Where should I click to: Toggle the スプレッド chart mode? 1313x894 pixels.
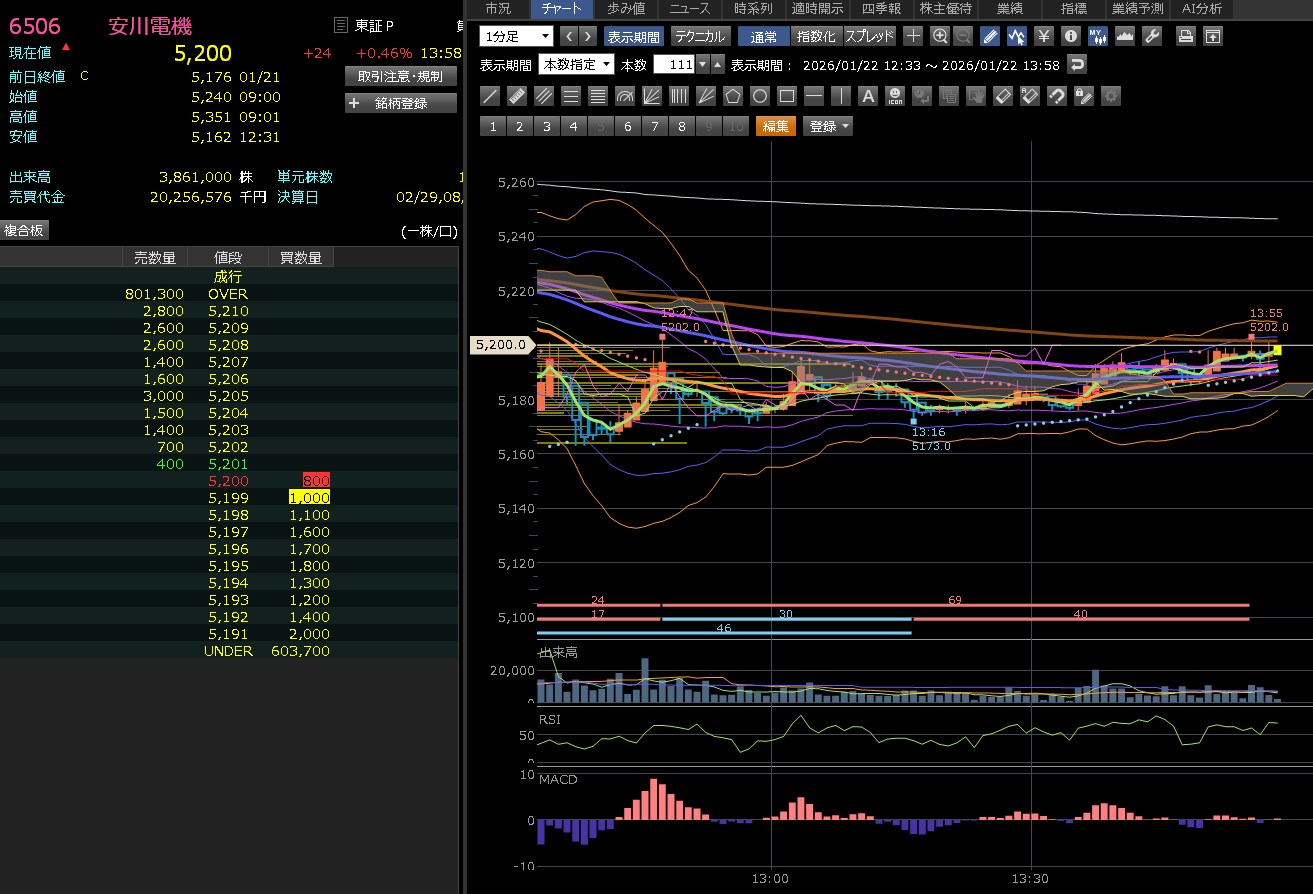pyautogui.click(x=869, y=37)
